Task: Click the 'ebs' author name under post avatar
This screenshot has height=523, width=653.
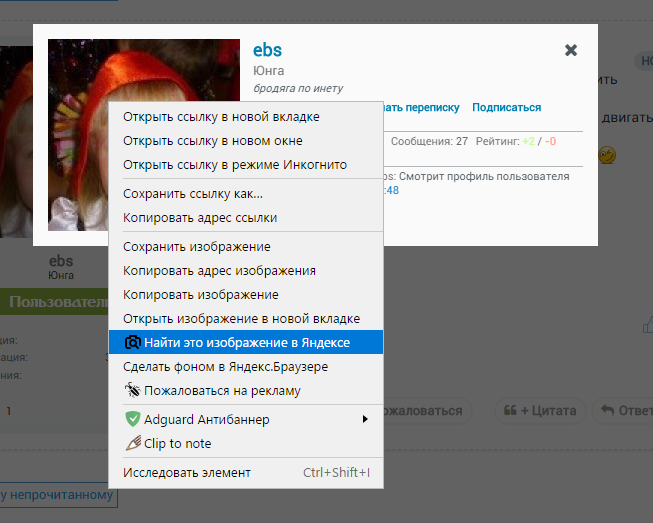Action: point(61,261)
